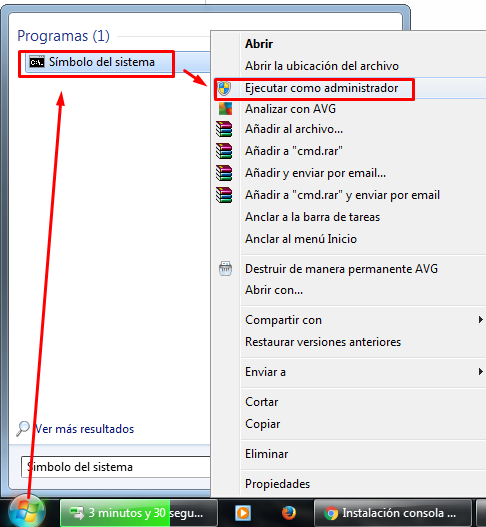
Task: Expand the Compartir con submenu arrow
Action: [481, 320]
